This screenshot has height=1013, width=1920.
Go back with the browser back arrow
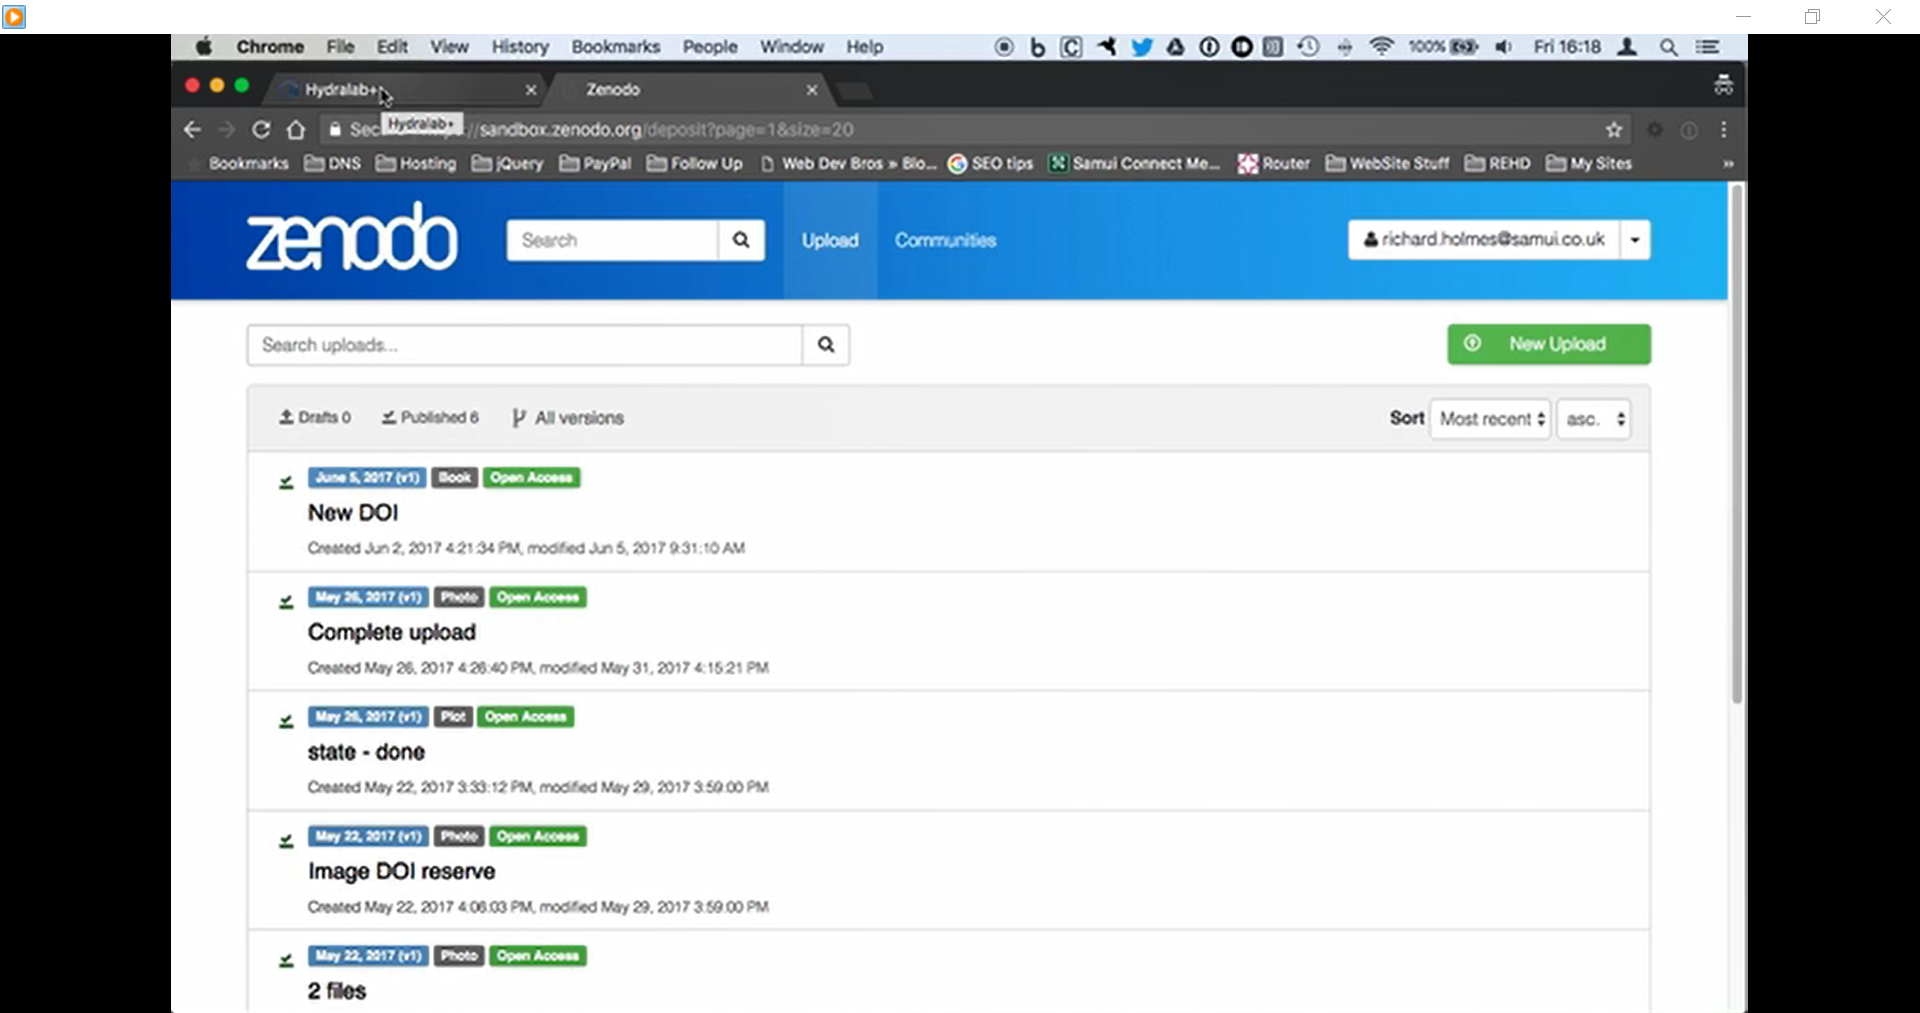(193, 129)
